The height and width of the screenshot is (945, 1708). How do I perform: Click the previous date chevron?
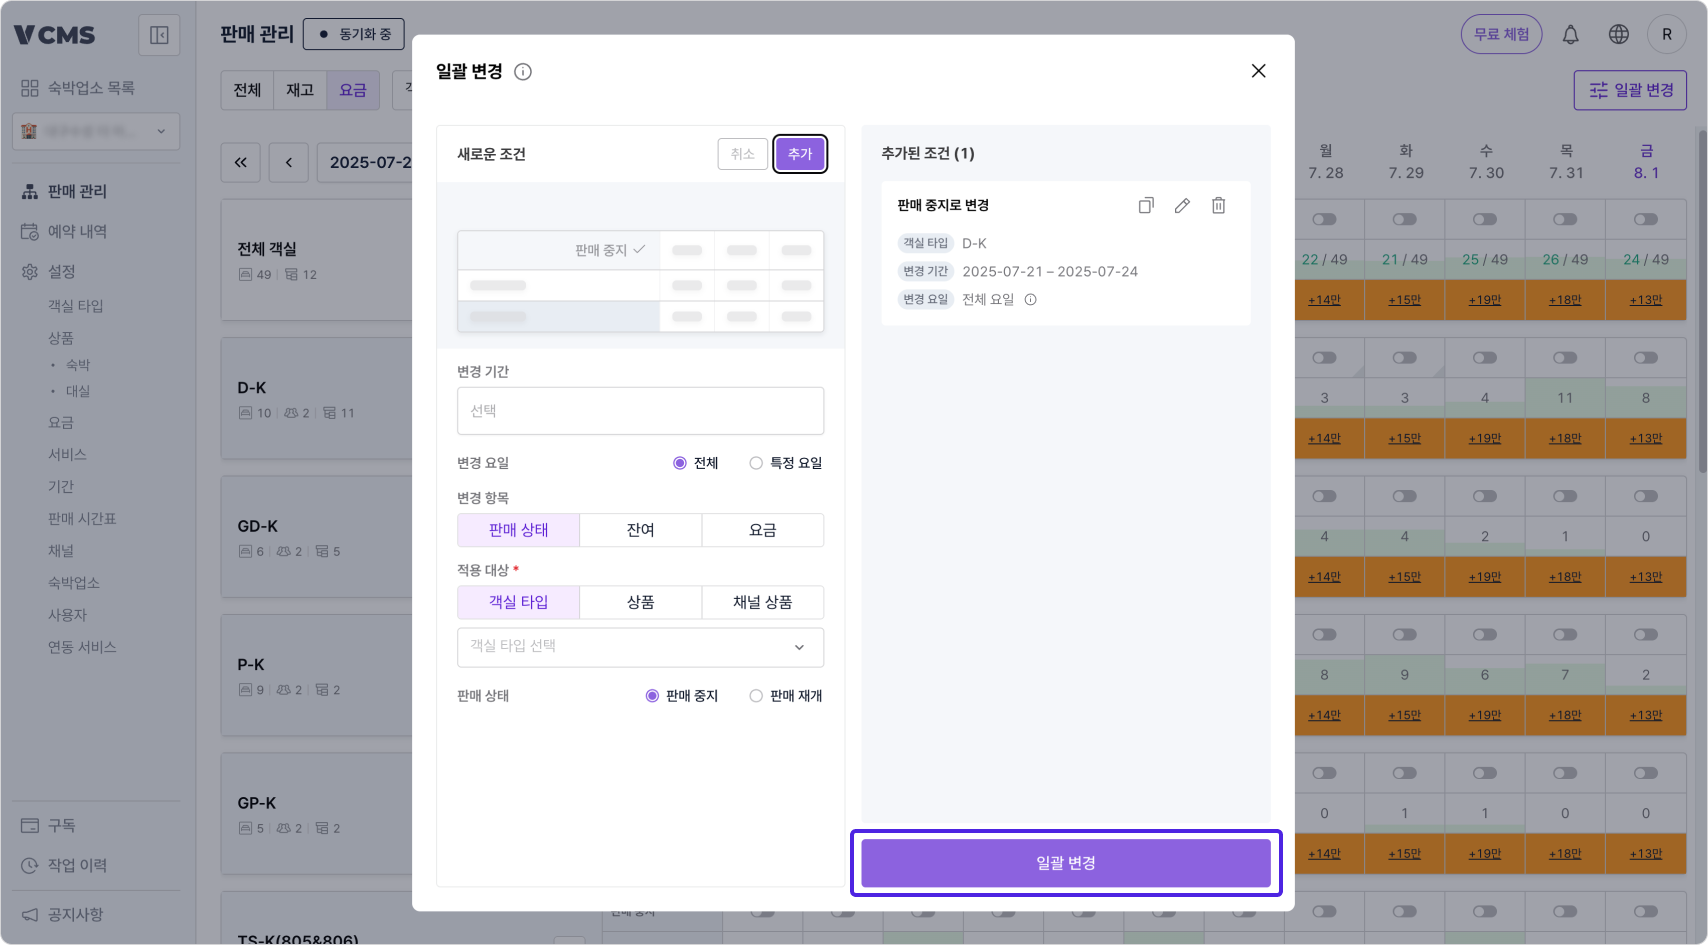tap(288, 162)
